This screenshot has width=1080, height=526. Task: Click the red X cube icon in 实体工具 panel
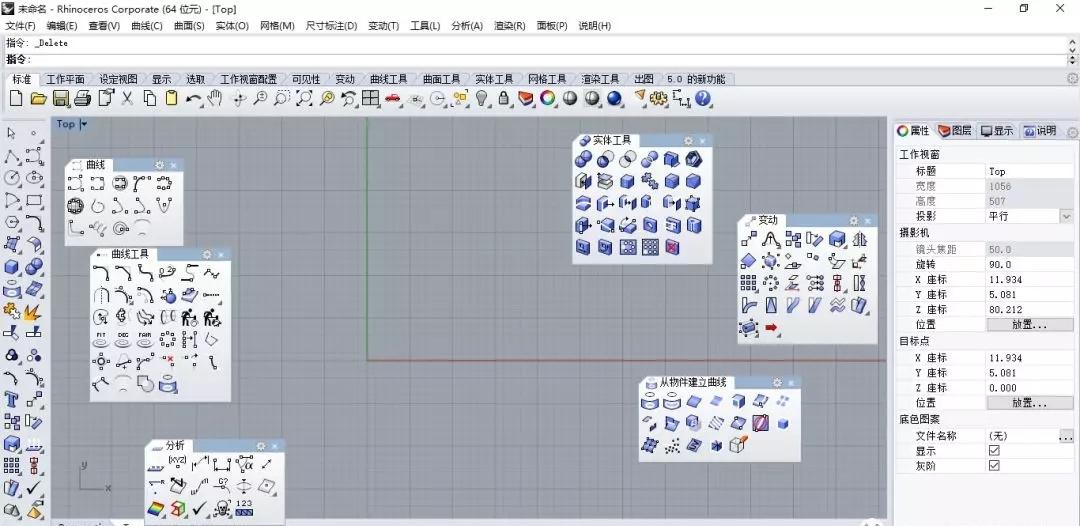point(672,246)
